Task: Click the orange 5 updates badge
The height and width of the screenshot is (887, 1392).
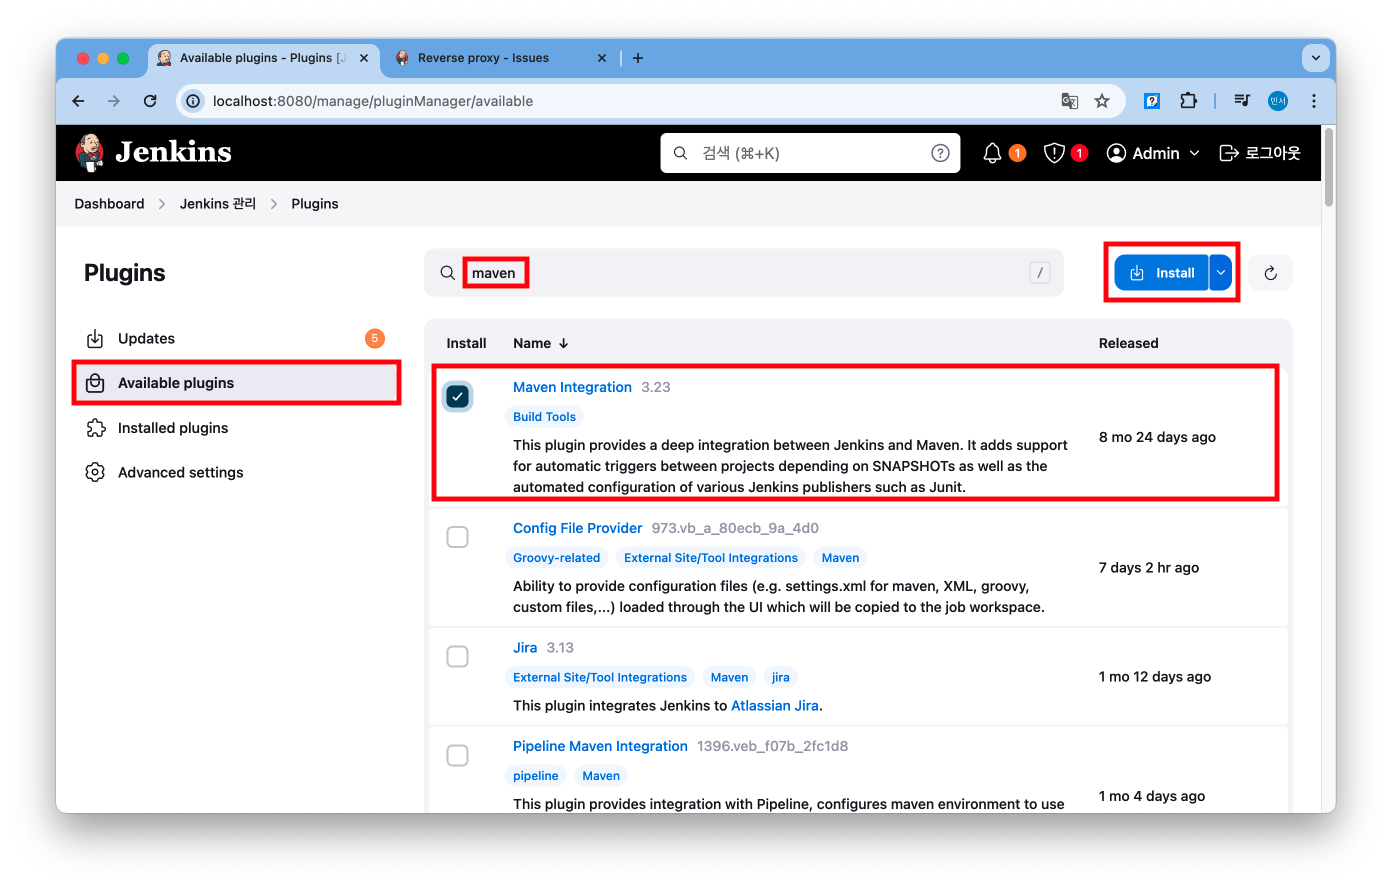Action: tap(375, 339)
